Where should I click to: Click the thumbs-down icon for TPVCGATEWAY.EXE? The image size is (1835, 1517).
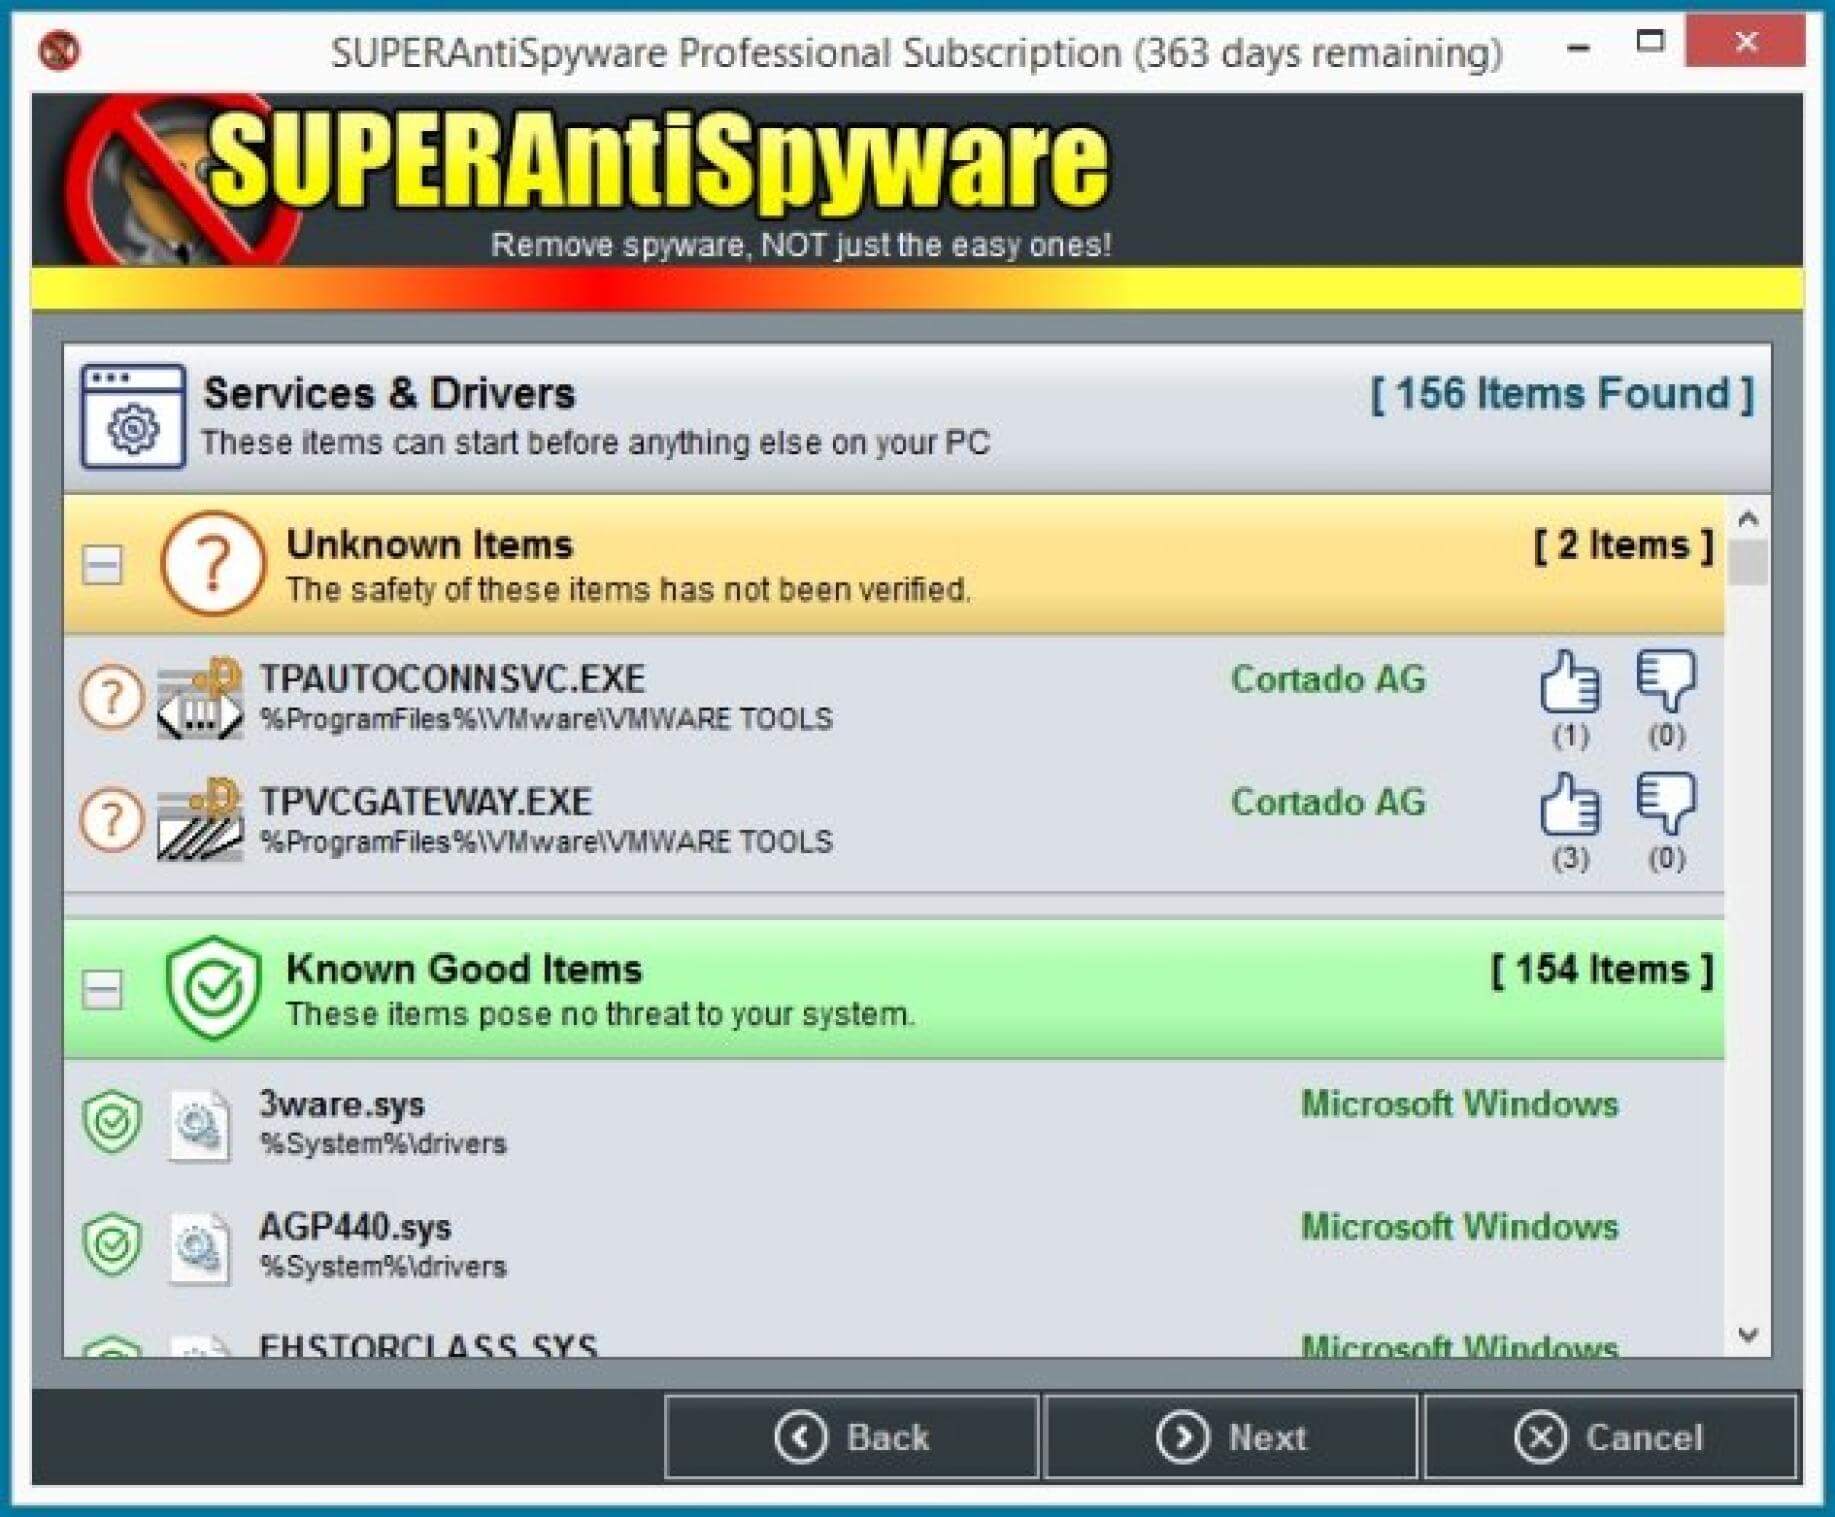[1666, 804]
